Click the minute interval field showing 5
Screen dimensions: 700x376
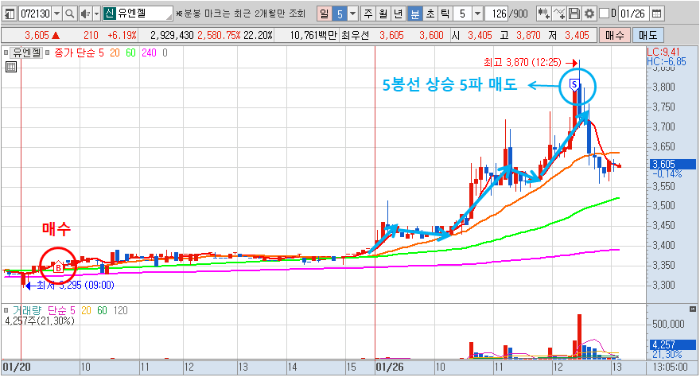tap(462, 14)
